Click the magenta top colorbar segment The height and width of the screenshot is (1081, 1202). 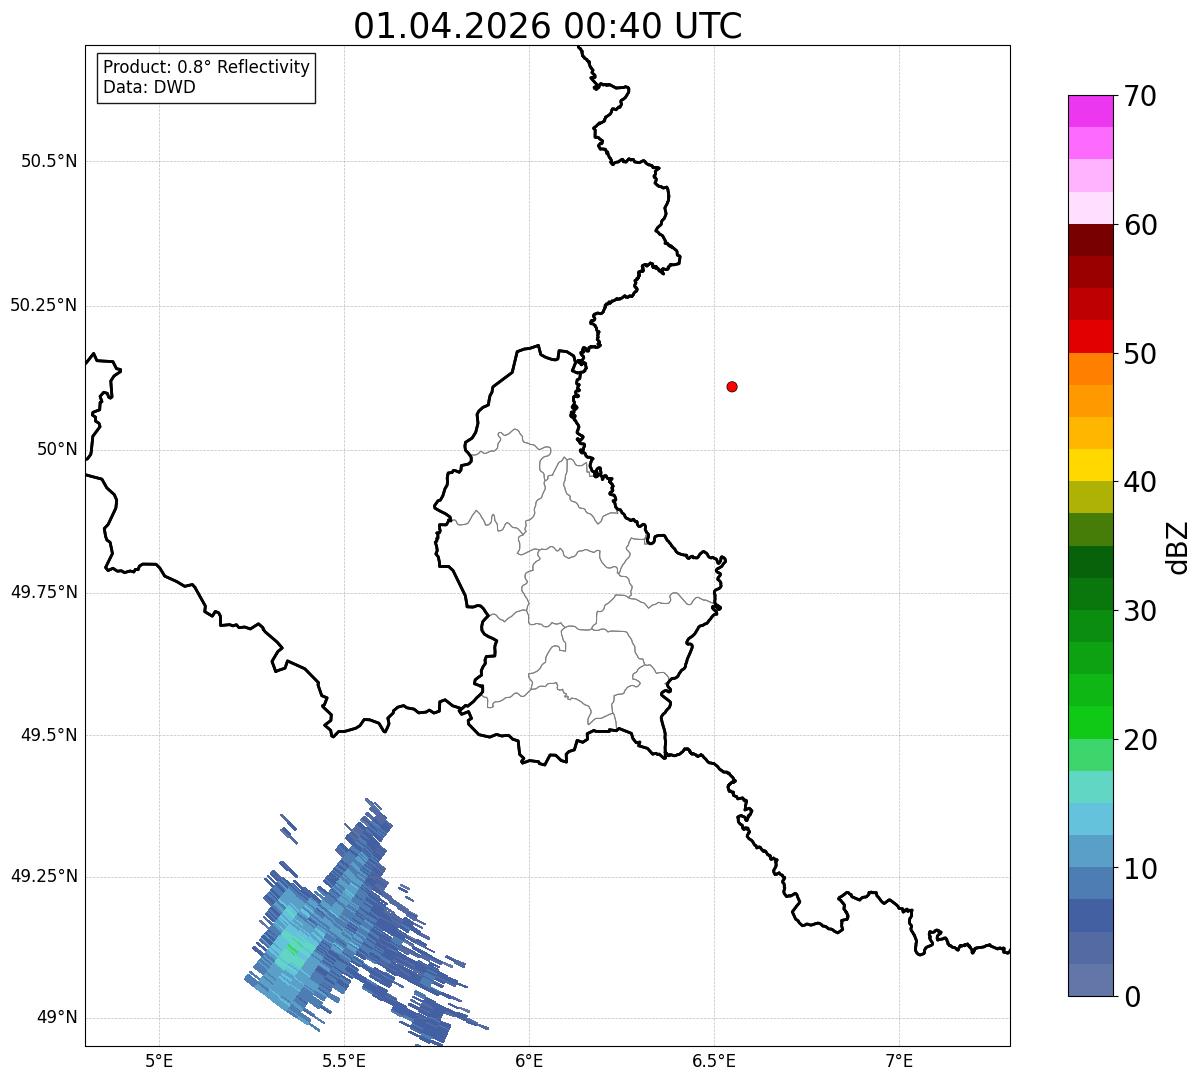[x=1090, y=111]
